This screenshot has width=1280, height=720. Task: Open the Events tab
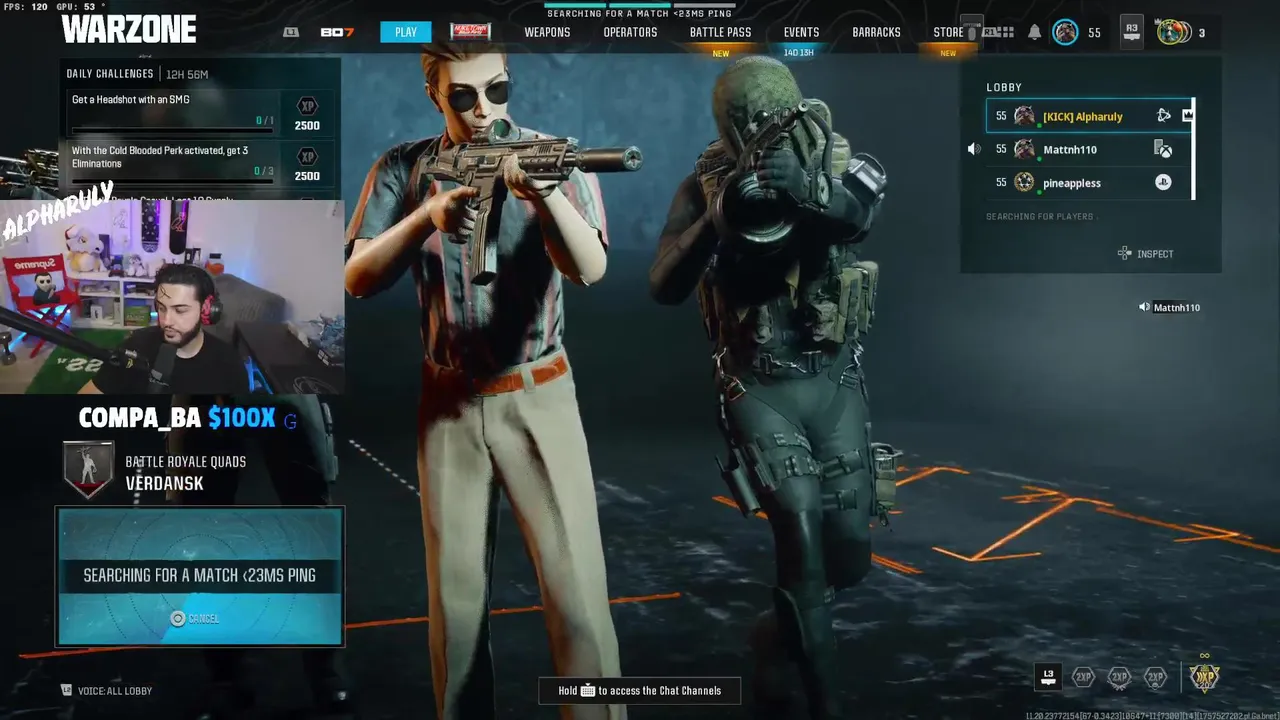tap(801, 32)
